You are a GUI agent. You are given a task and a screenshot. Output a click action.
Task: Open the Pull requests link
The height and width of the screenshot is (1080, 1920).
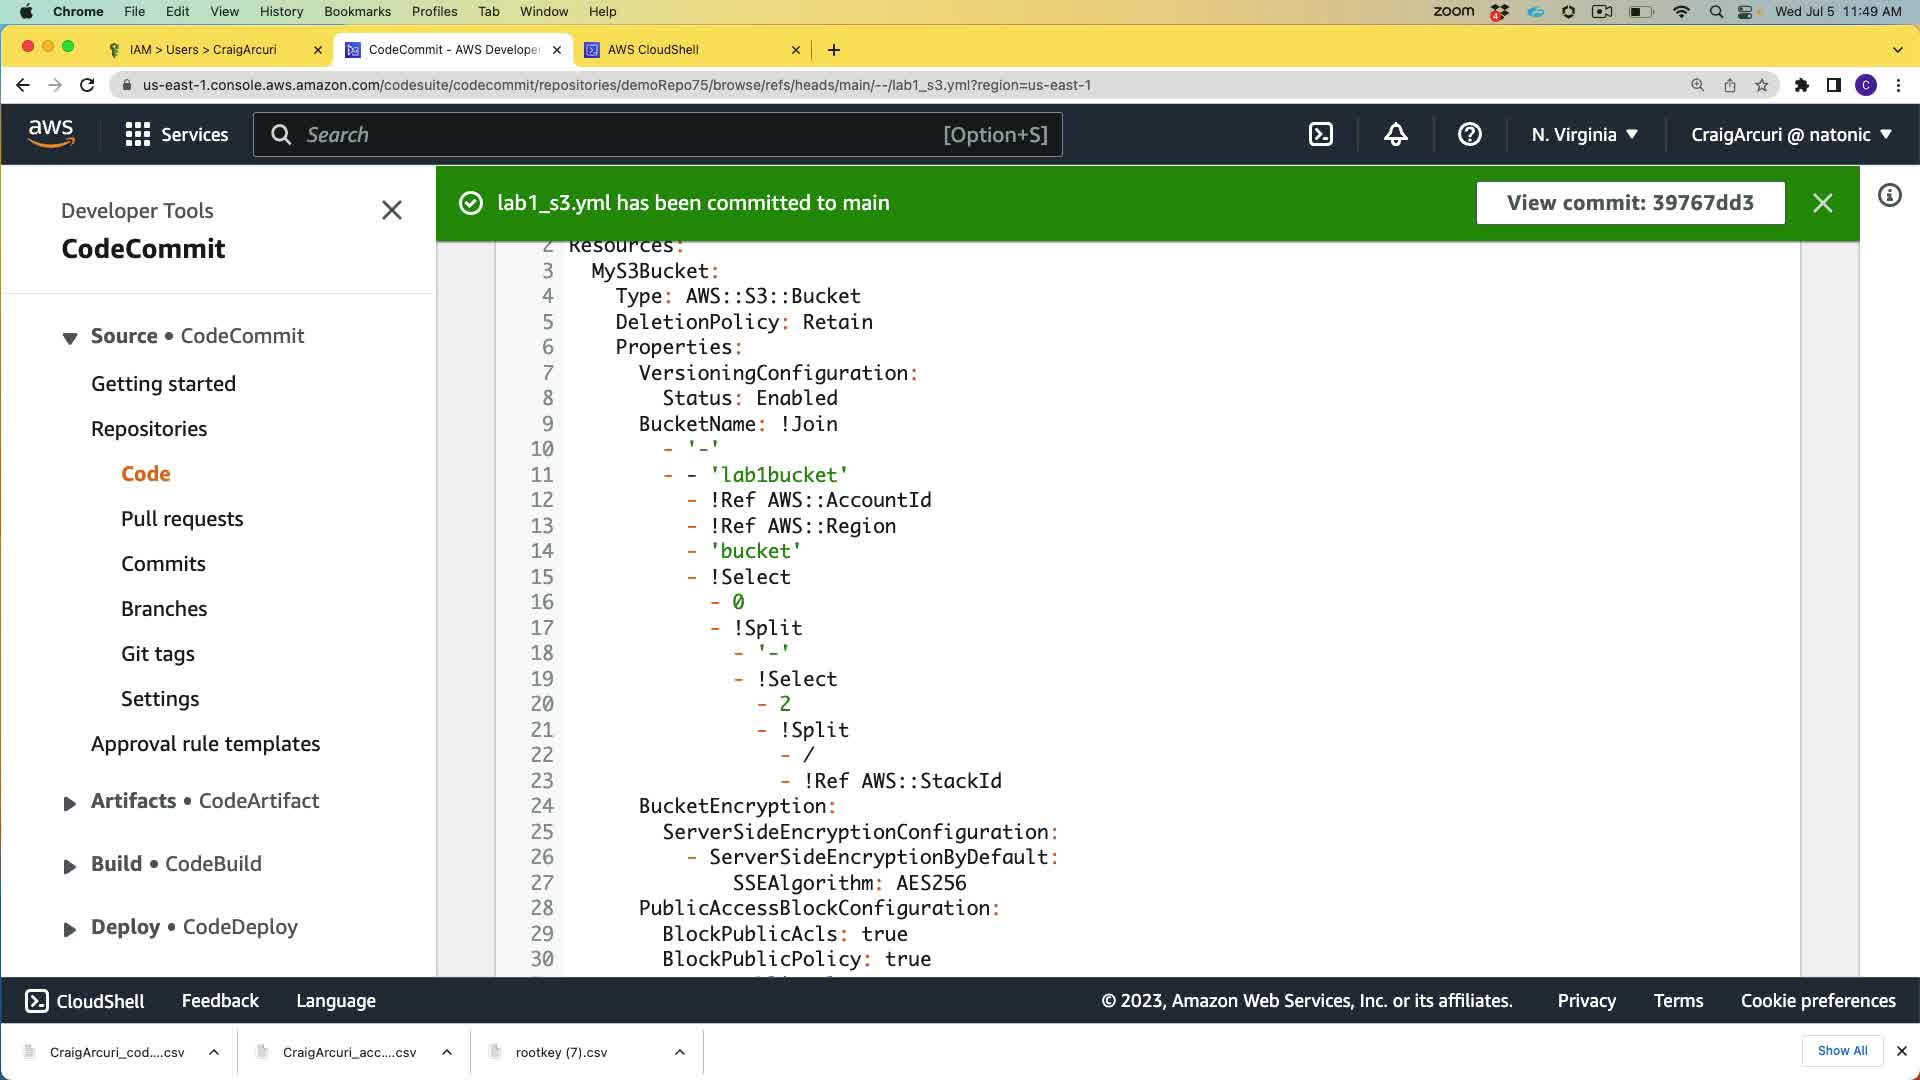coord(182,518)
